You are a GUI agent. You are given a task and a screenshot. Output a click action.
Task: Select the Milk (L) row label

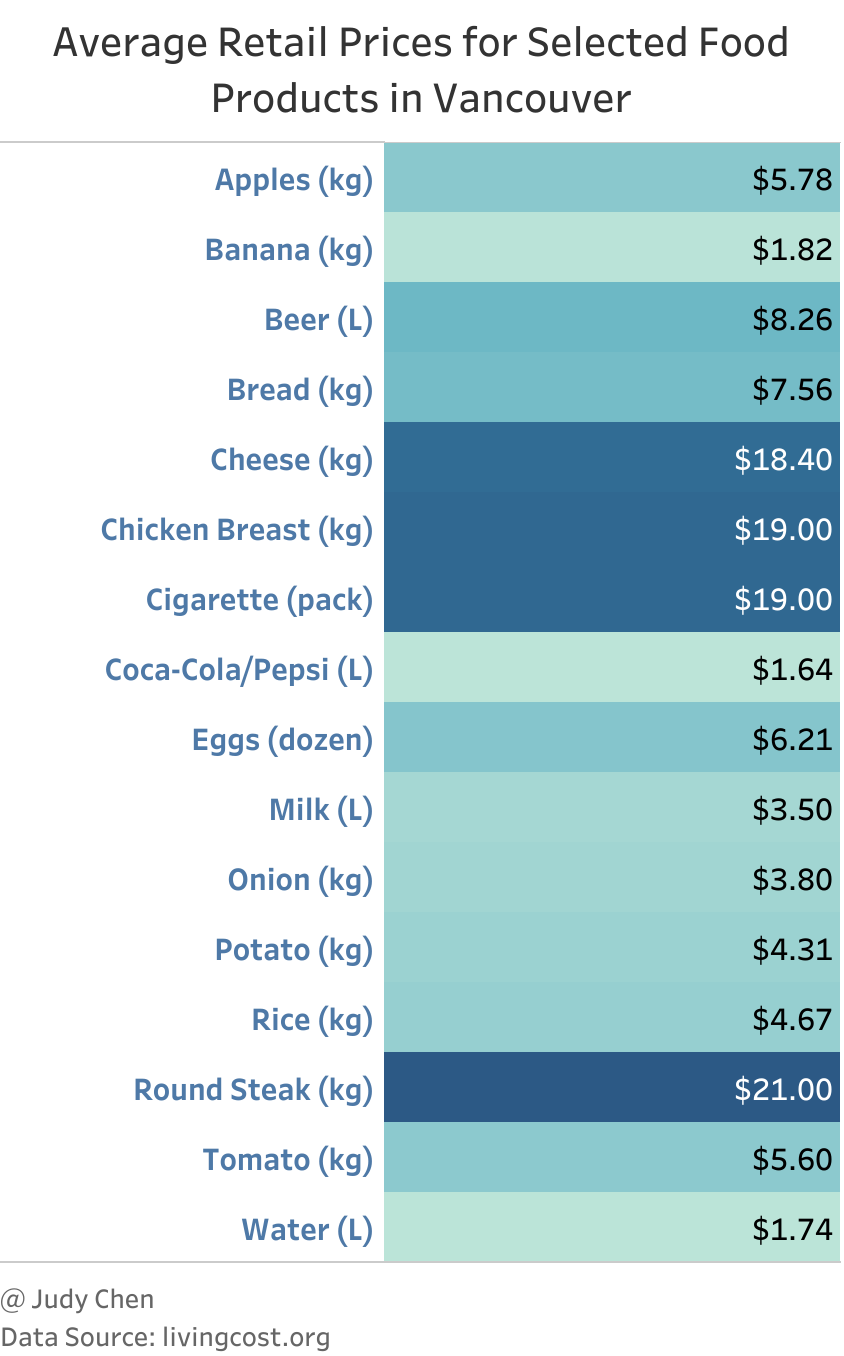320,810
